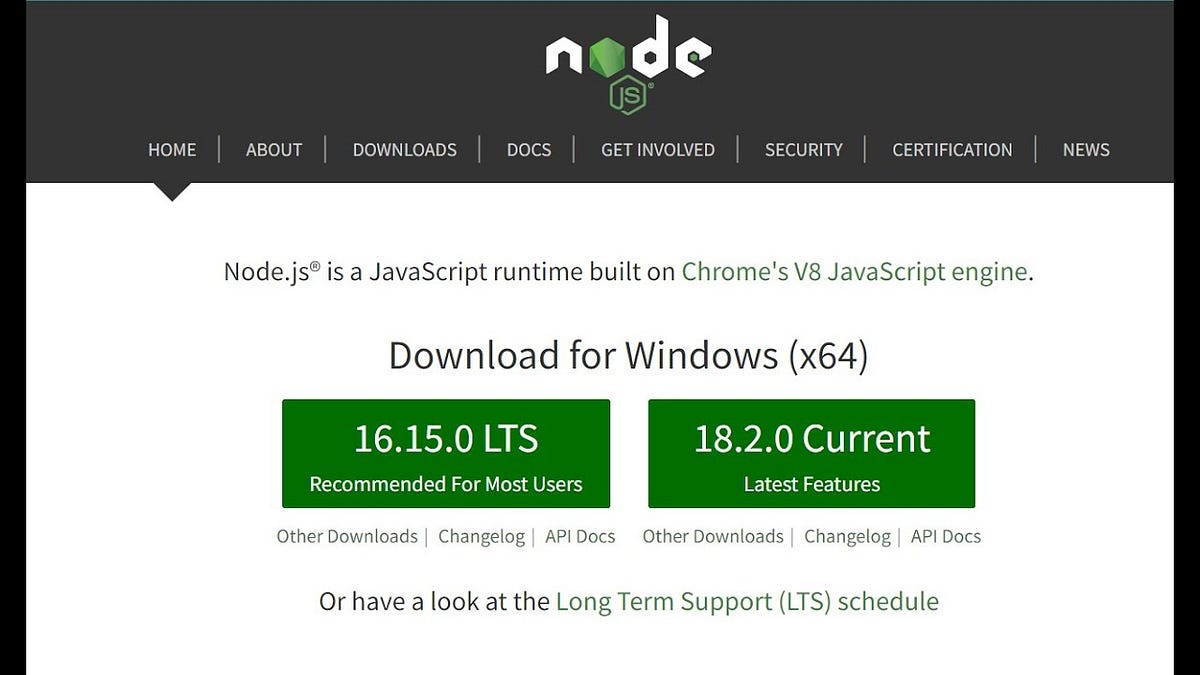Viewport: 1200px width, 675px height.
Task: View the Changelog for 16.15.0 LTS
Action: 481,536
